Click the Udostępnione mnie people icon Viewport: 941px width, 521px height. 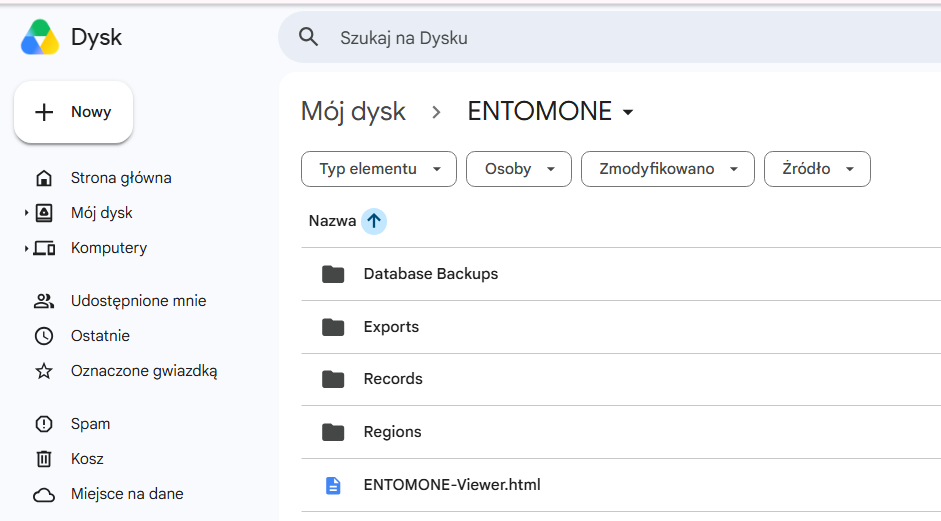44,301
